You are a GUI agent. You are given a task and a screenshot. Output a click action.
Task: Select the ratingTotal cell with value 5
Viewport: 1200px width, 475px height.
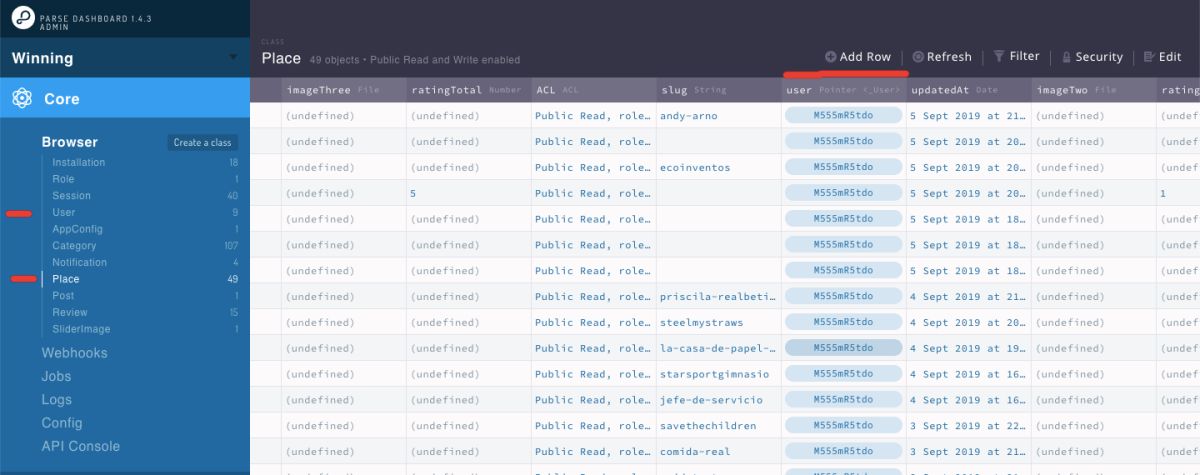pos(469,194)
